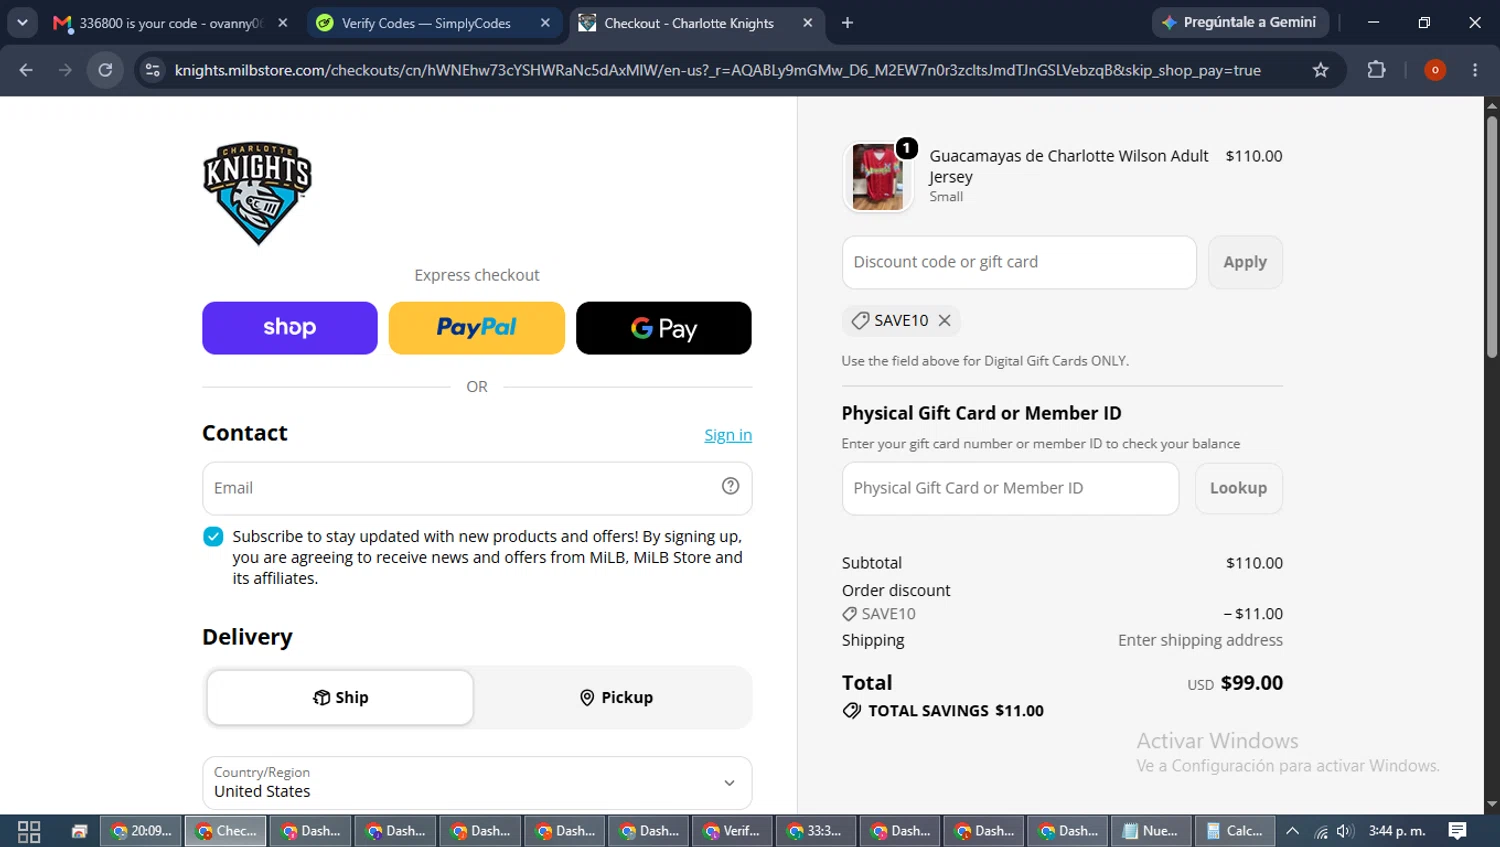Image resolution: width=1500 pixels, height=847 pixels.
Task: Click the '– $11.00' order discount amount
Action: (1253, 614)
